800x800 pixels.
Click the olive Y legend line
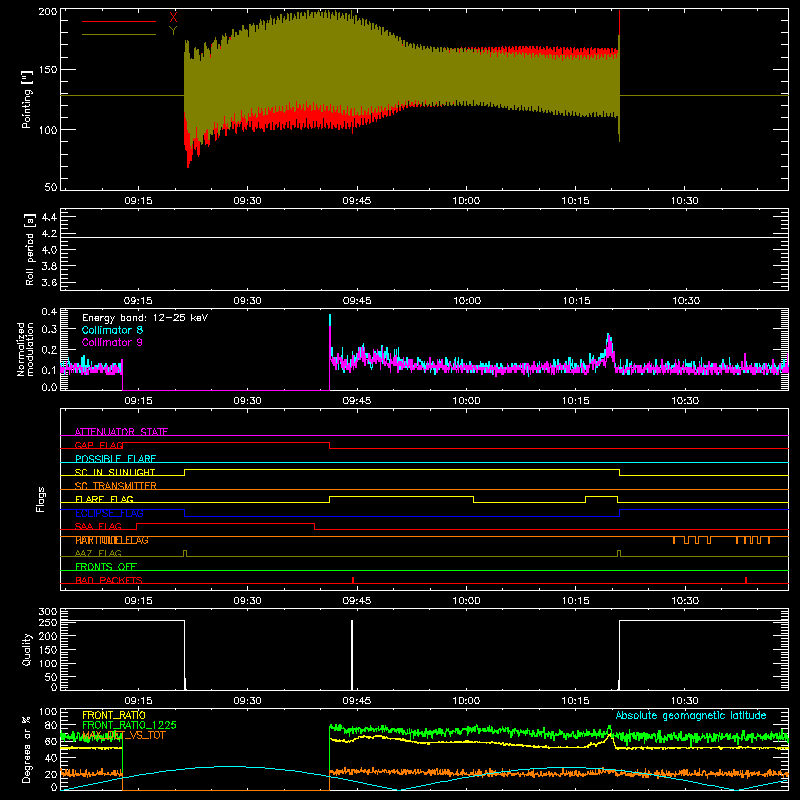(x=118, y=34)
